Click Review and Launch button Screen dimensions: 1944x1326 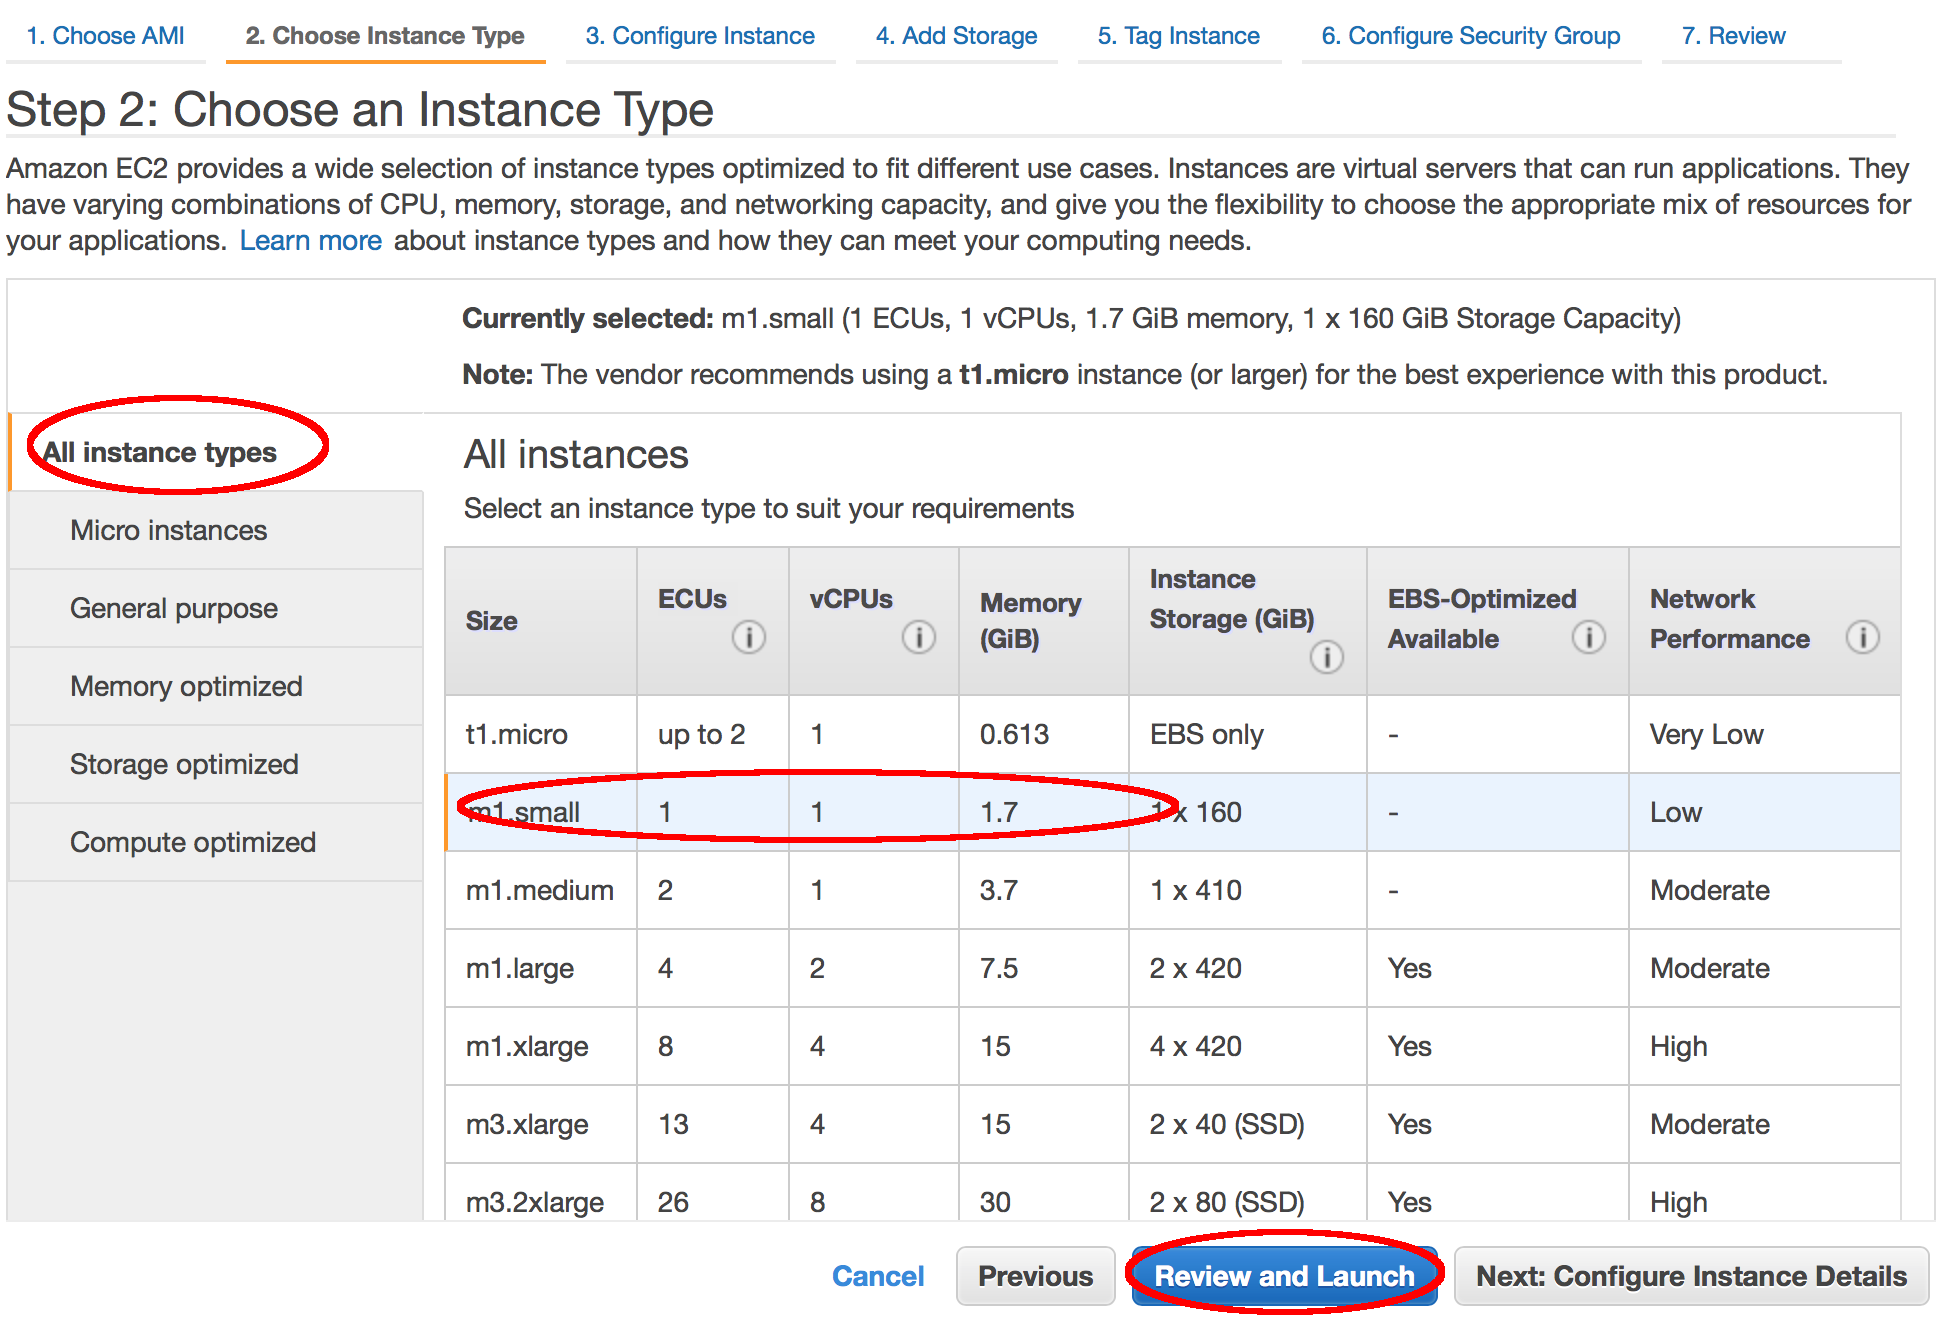1284,1276
